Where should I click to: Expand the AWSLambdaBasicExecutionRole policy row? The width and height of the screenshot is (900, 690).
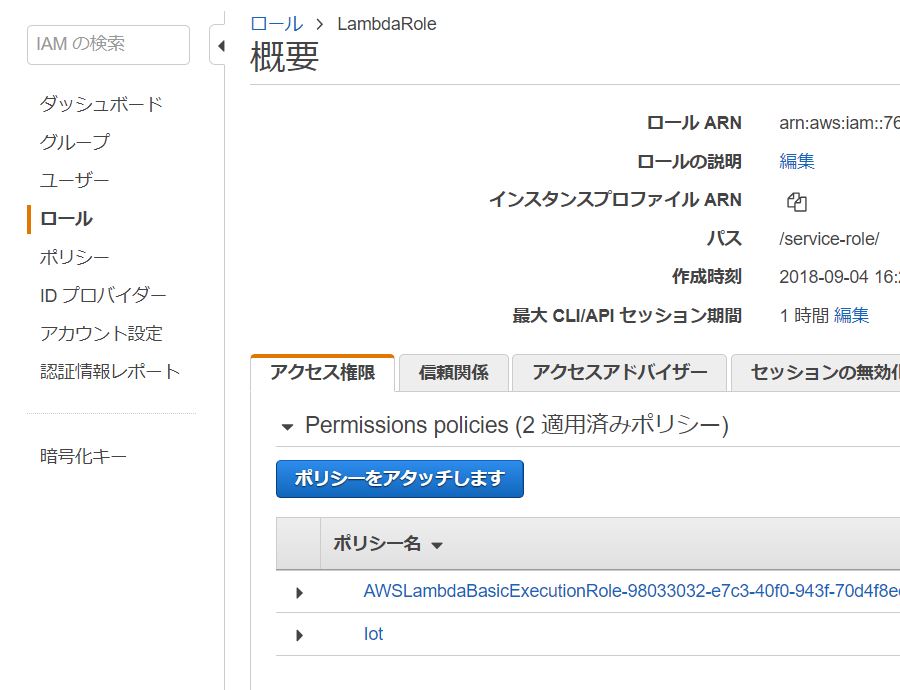298,592
